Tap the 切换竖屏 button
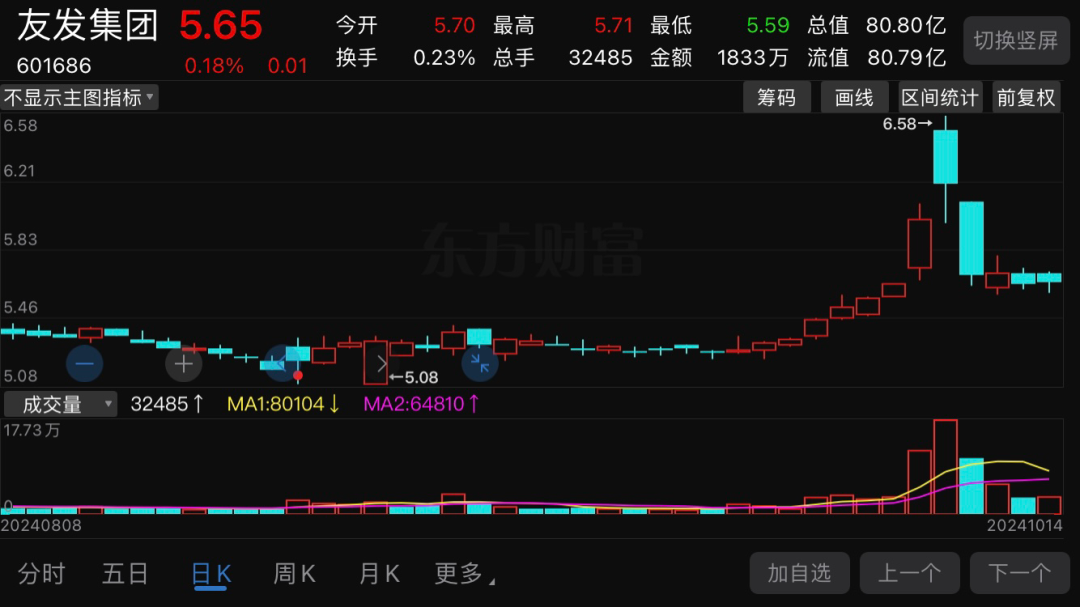The height and width of the screenshot is (607, 1080). [x=1016, y=41]
